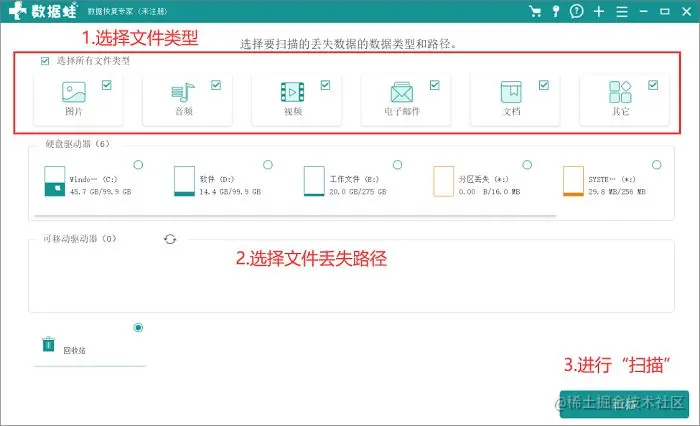Click the plus icon in title bar
The height and width of the screenshot is (426, 700).
(599, 11)
